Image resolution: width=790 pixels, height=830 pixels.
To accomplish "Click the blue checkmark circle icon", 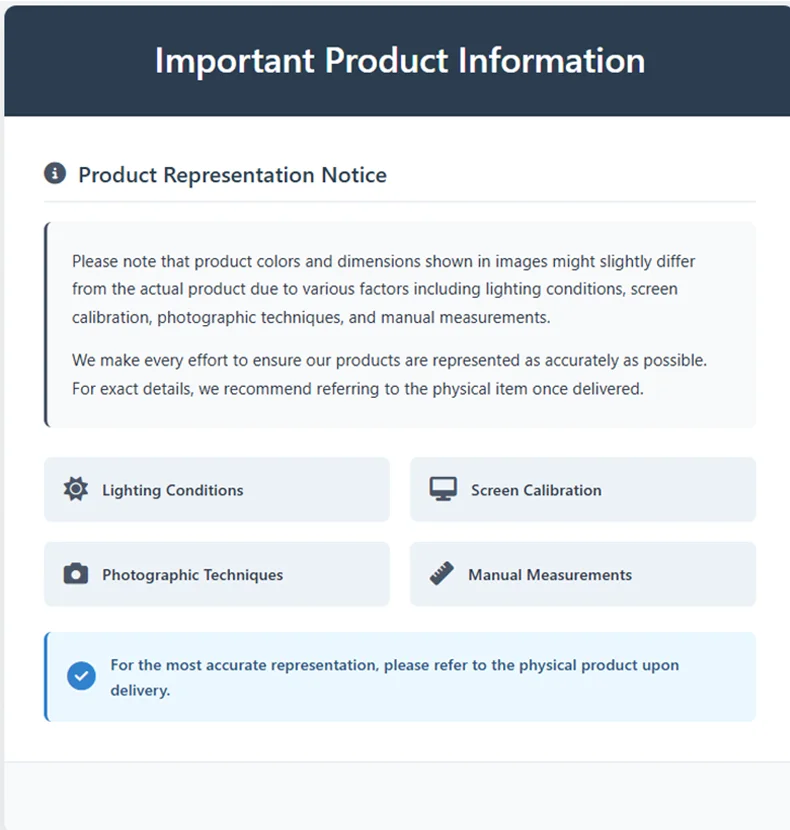I will (81, 677).
